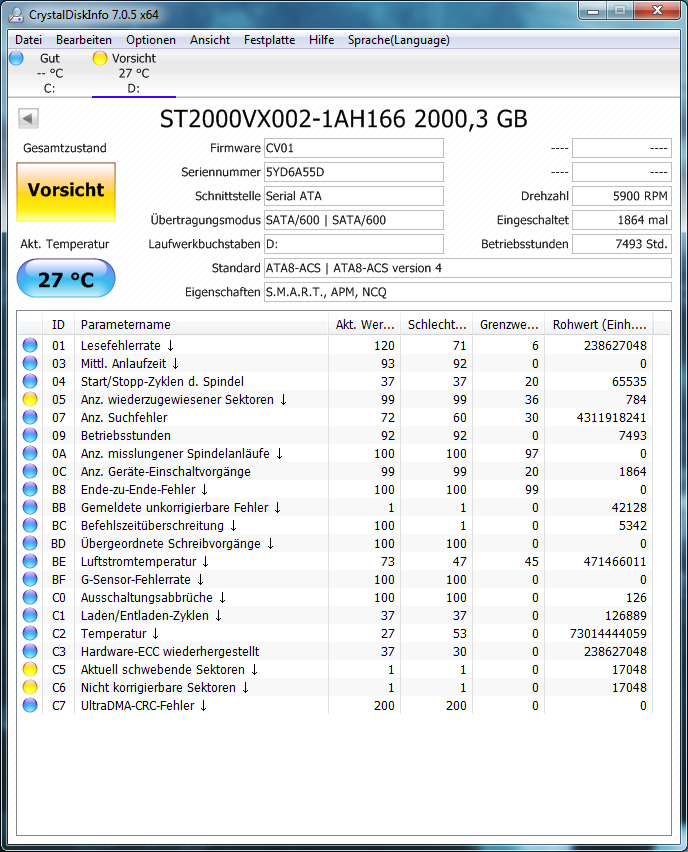Click blue status icon of Mittl. Anlaufzeit row

30,363
